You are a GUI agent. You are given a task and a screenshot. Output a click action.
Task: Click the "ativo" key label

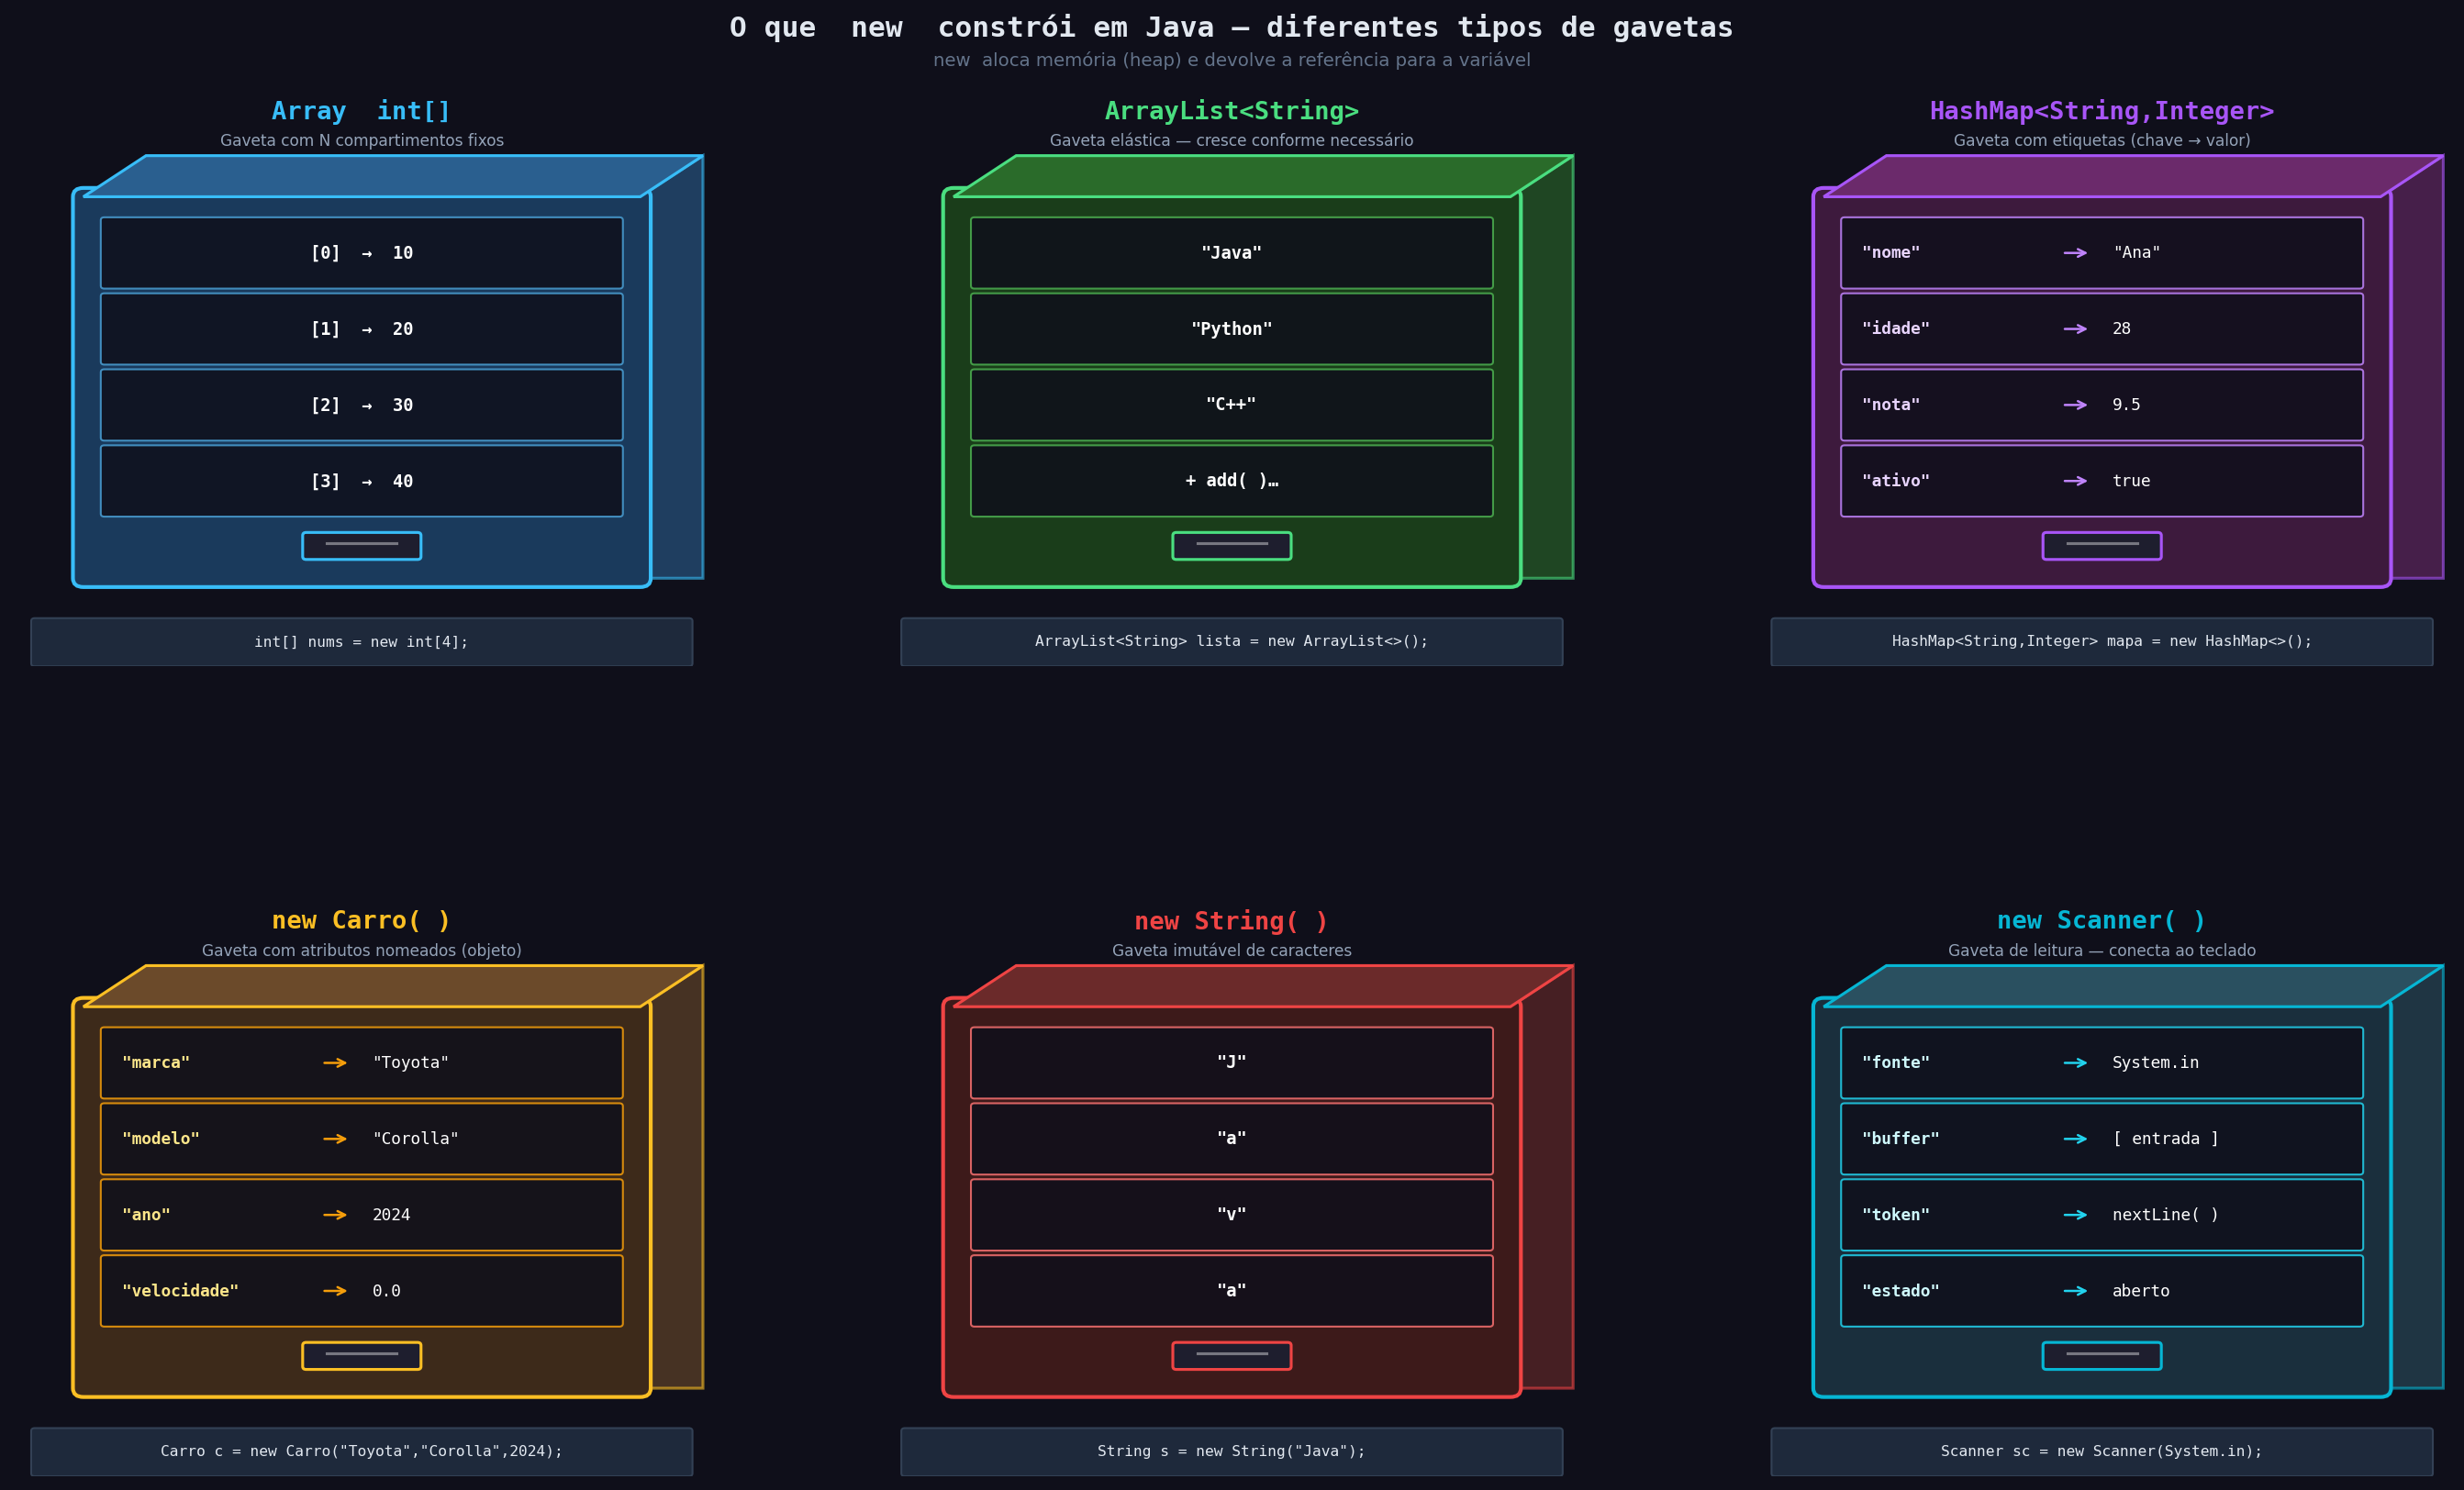click(x=1895, y=481)
